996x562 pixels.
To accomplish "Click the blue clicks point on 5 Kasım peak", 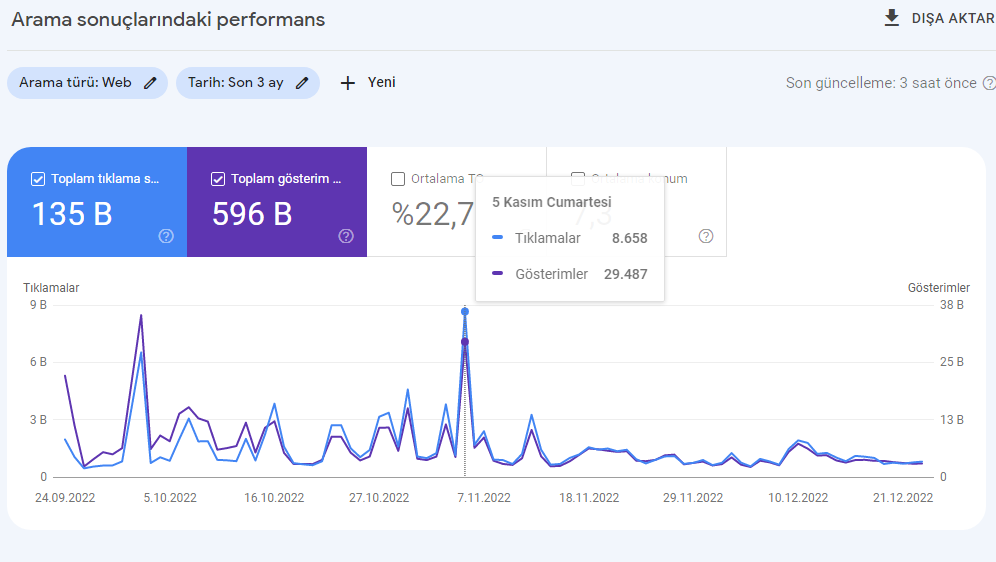I will pyautogui.click(x=465, y=312).
